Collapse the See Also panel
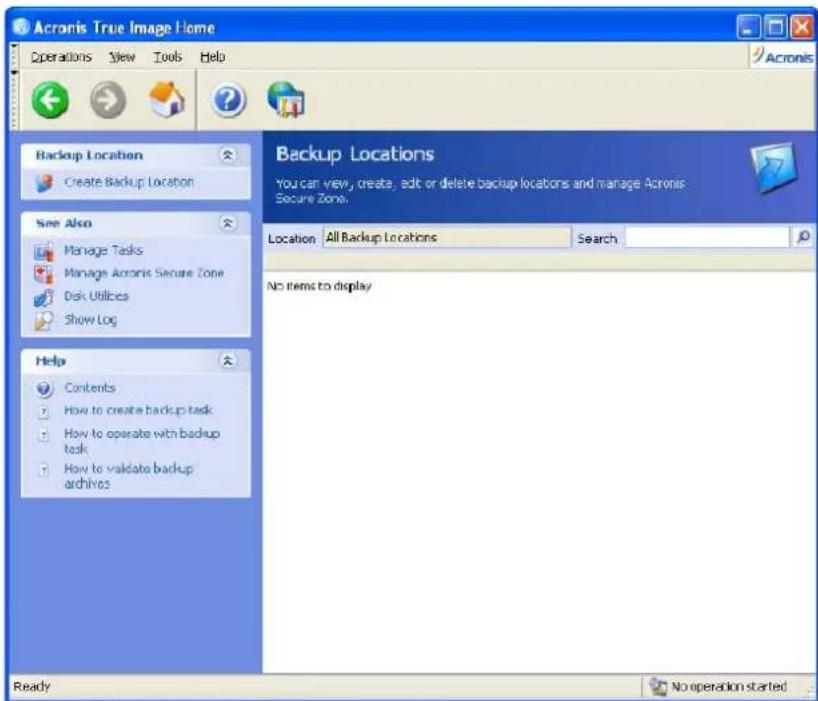Viewport: 818px width, 701px height. coord(227,223)
